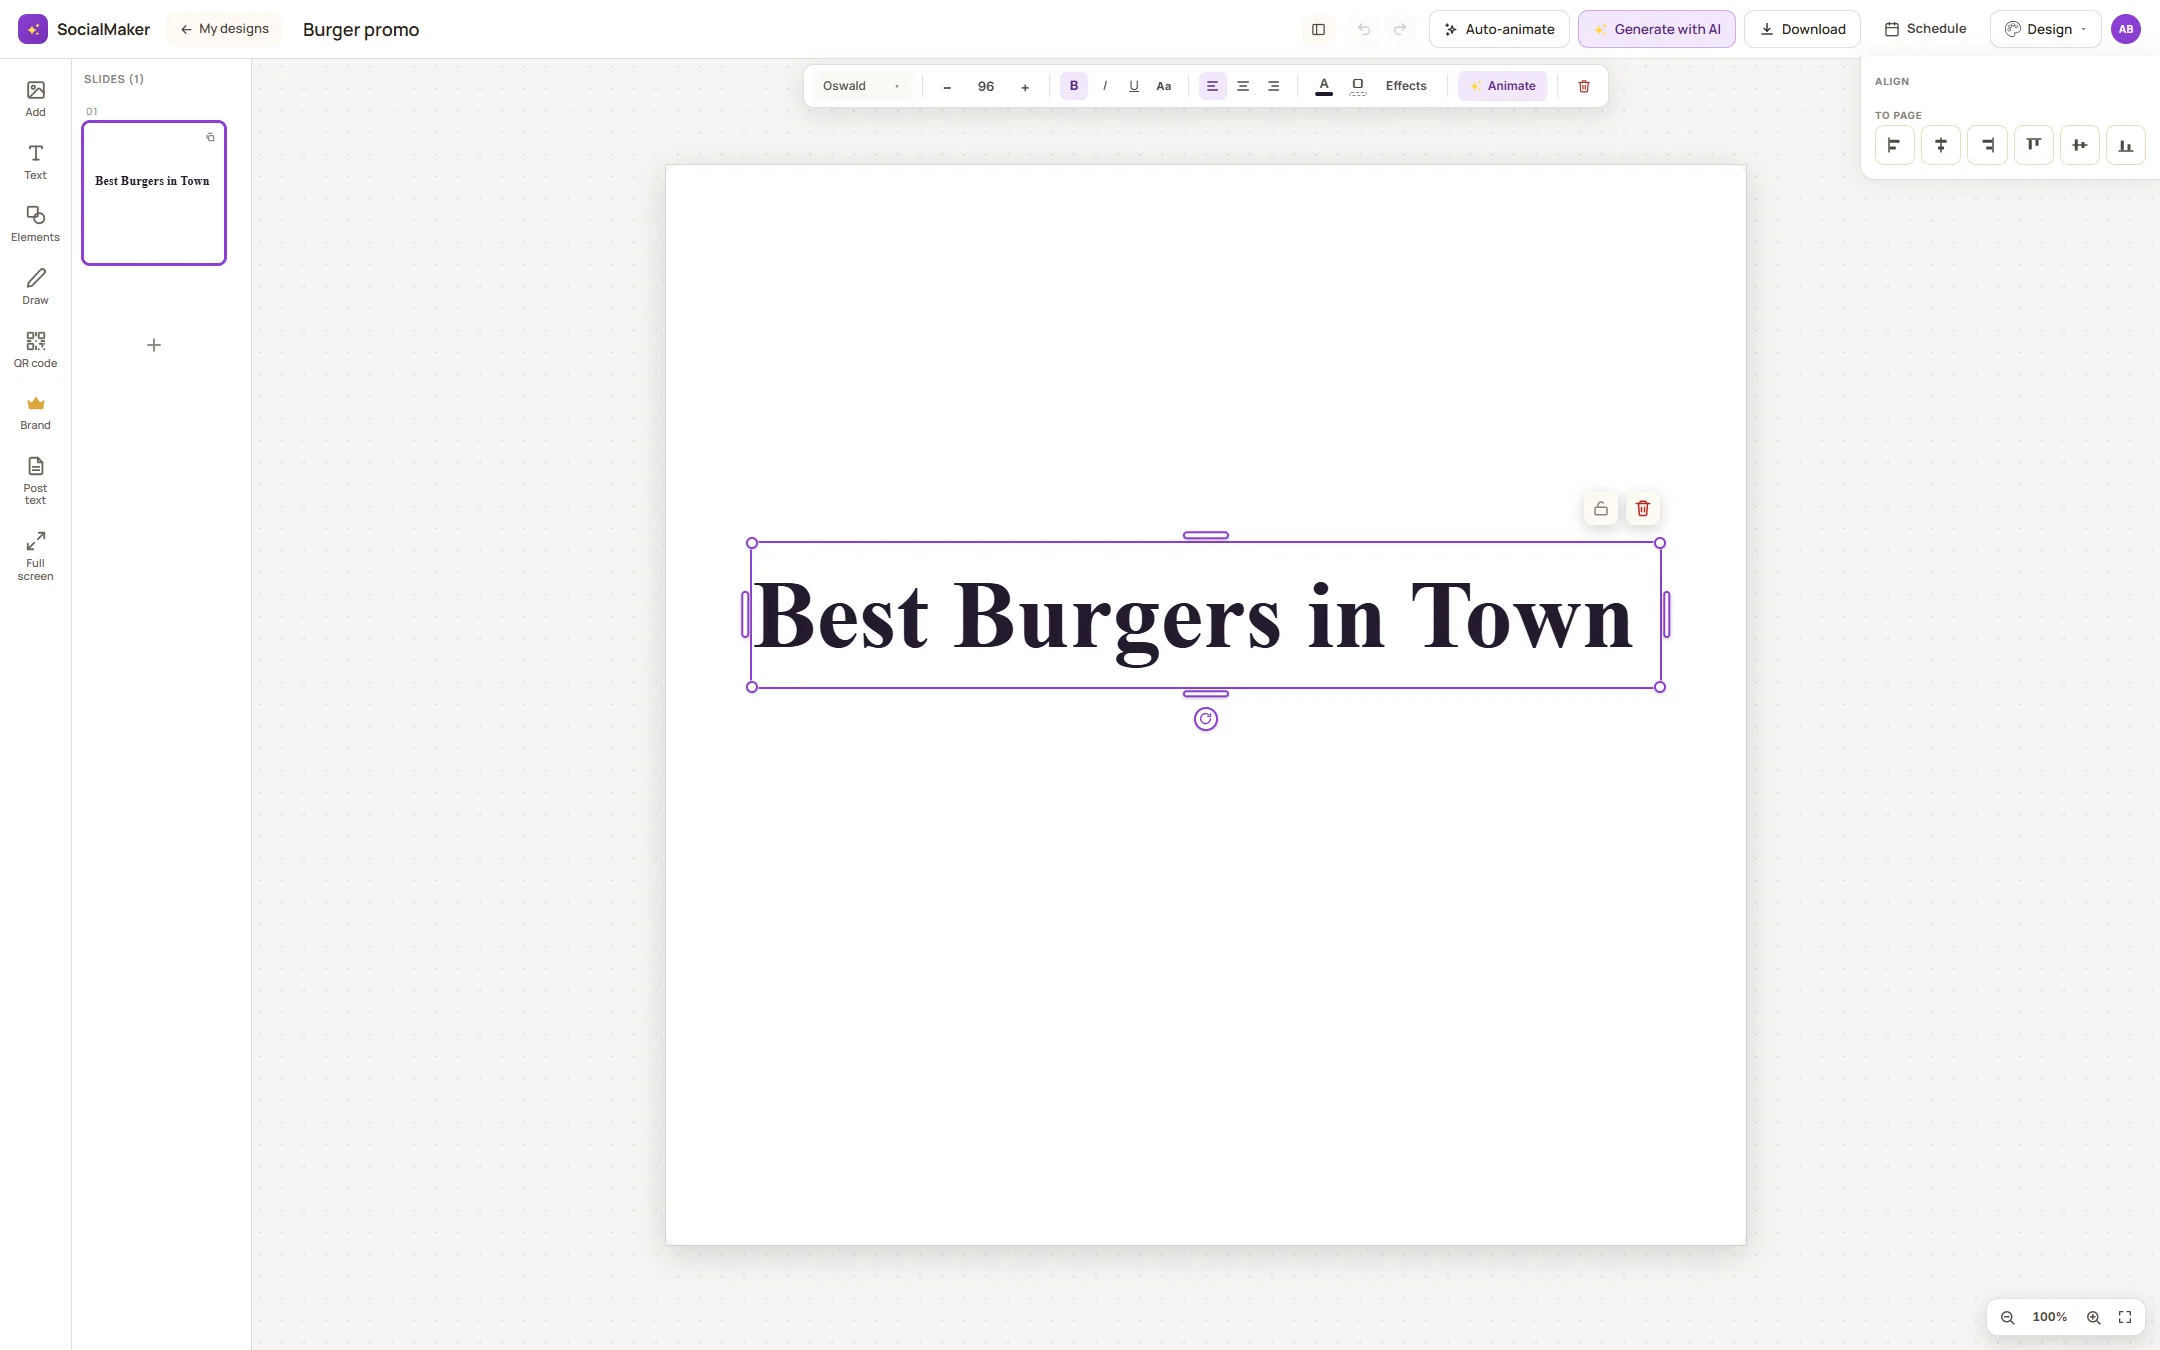Screen dimensions: 2160x1350
Task: Click the Download button
Action: 1802,29
